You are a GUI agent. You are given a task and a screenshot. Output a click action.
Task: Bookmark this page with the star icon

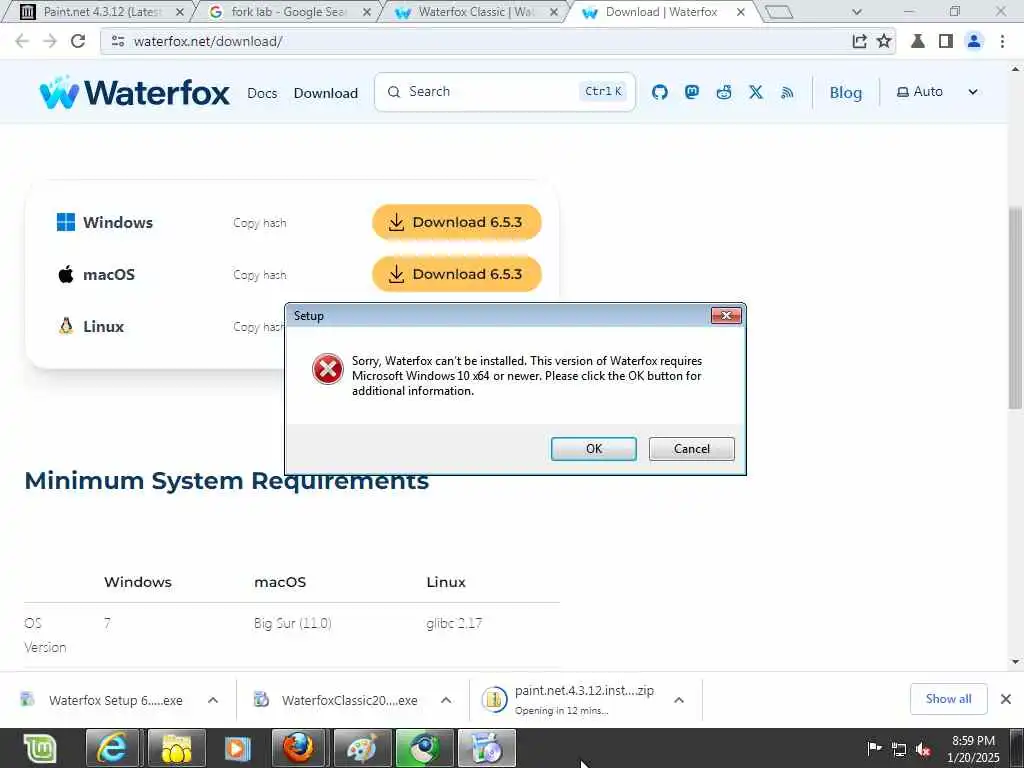(x=884, y=41)
